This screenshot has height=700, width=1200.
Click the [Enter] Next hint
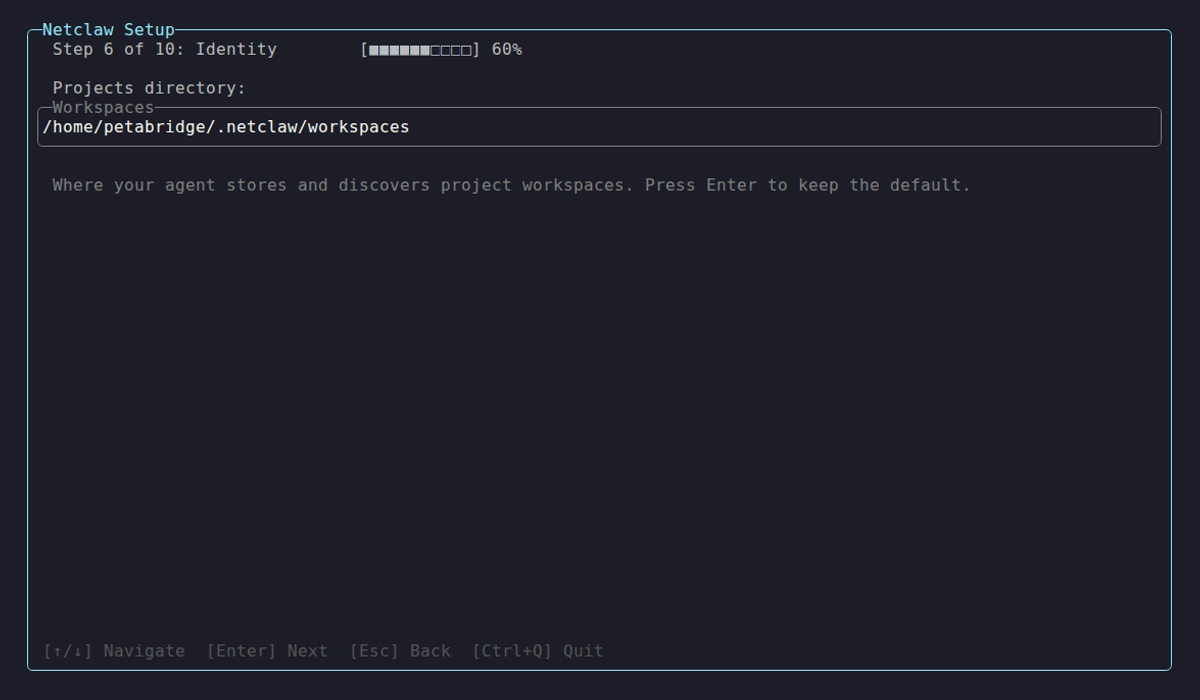(267, 651)
